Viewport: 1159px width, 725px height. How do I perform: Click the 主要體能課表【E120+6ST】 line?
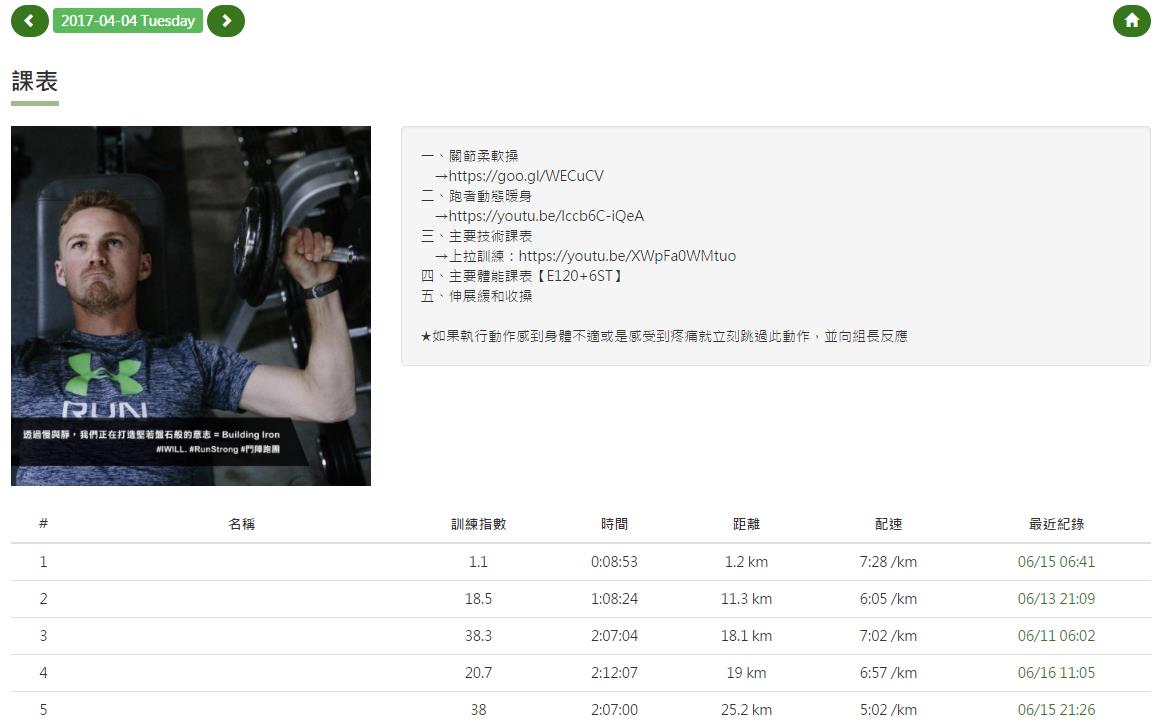[523, 276]
